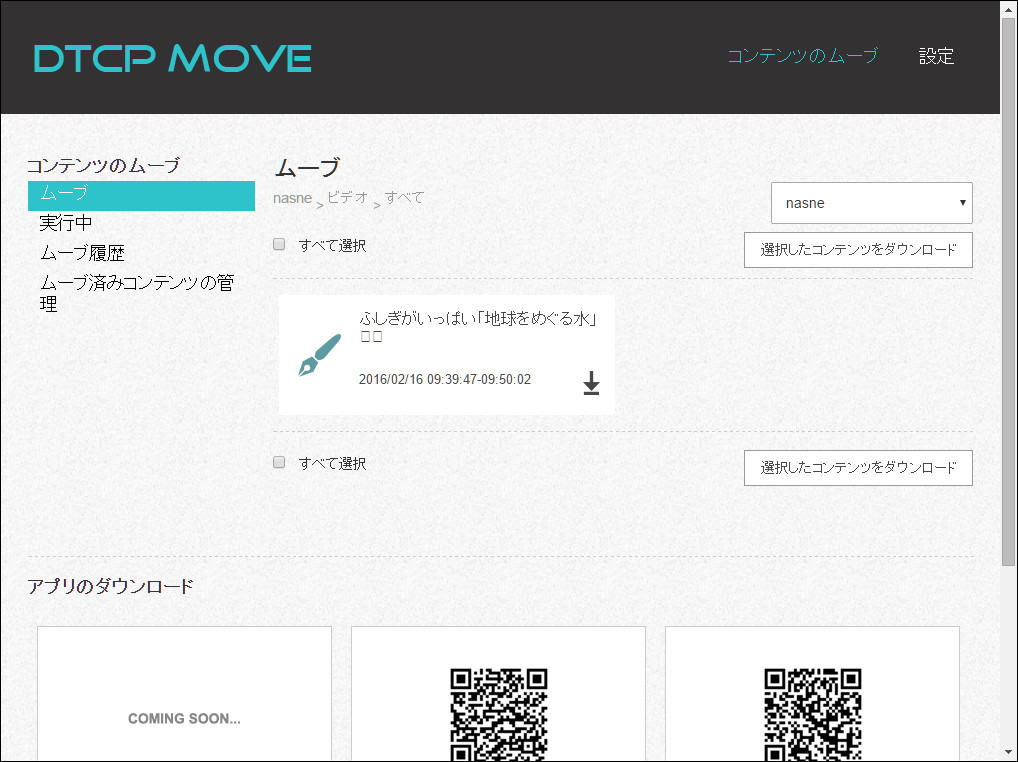The width and height of the screenshot is (1018, 762).
Task: Click the pen thumbnail icon of the recording
Action: click(320, 355)
